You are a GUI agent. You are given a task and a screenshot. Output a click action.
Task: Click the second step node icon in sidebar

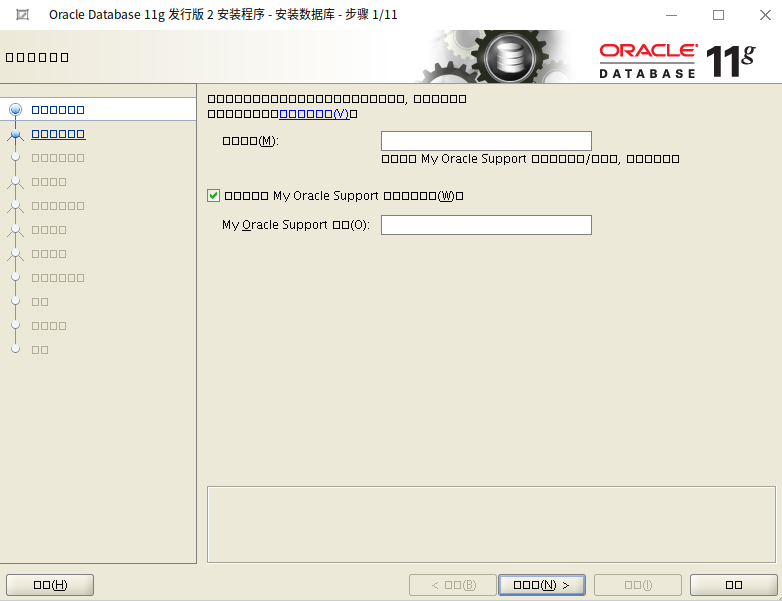15,134
